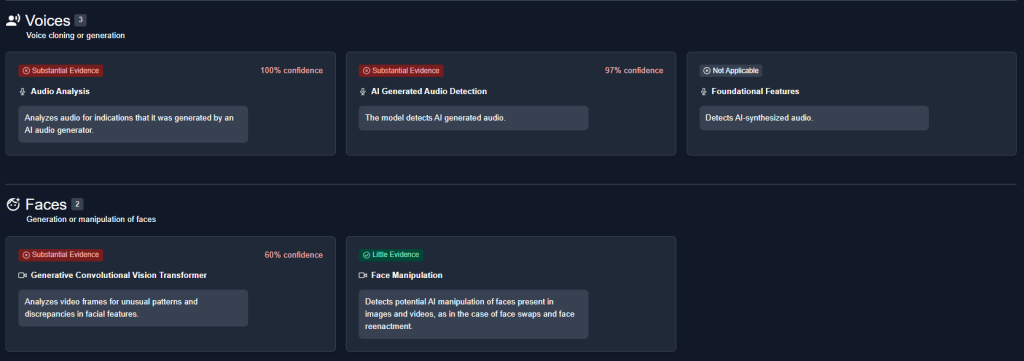Click camera icon beside Generative Convolutional Vision Transformer
Screen dimensions: 1024x361
(23, 275)
